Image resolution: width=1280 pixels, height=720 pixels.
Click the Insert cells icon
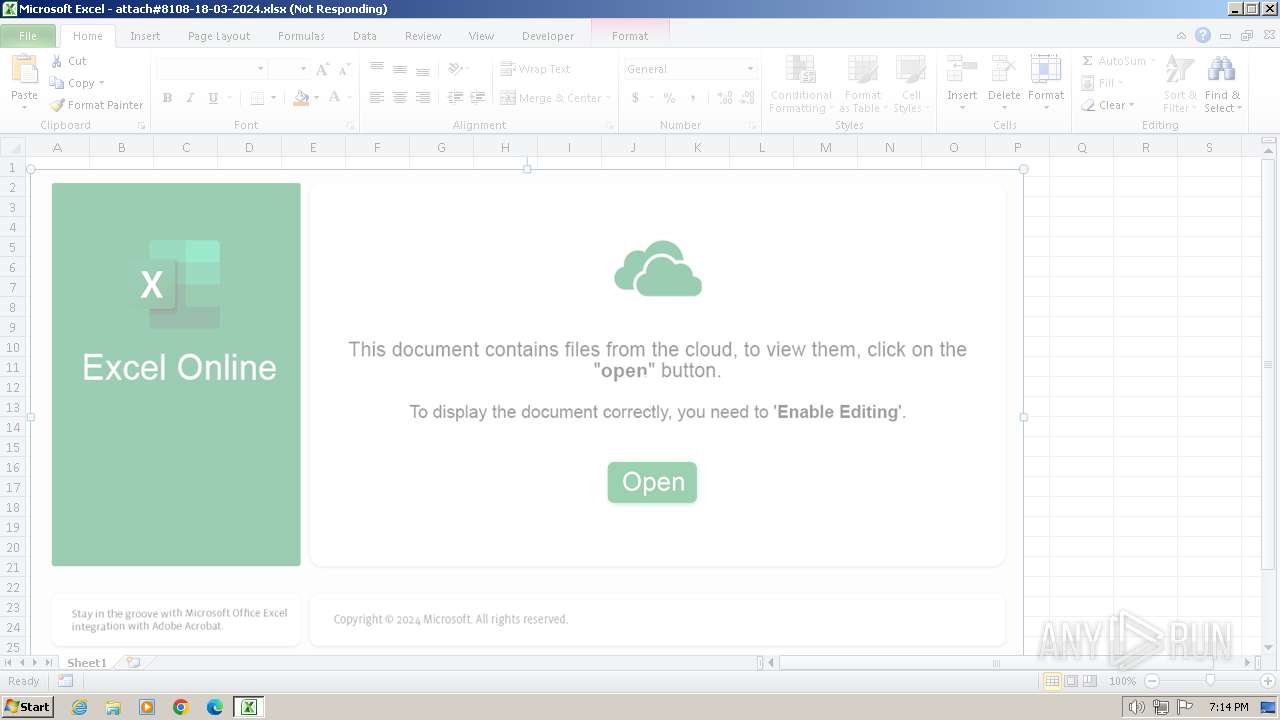click(x=962, y=70)
